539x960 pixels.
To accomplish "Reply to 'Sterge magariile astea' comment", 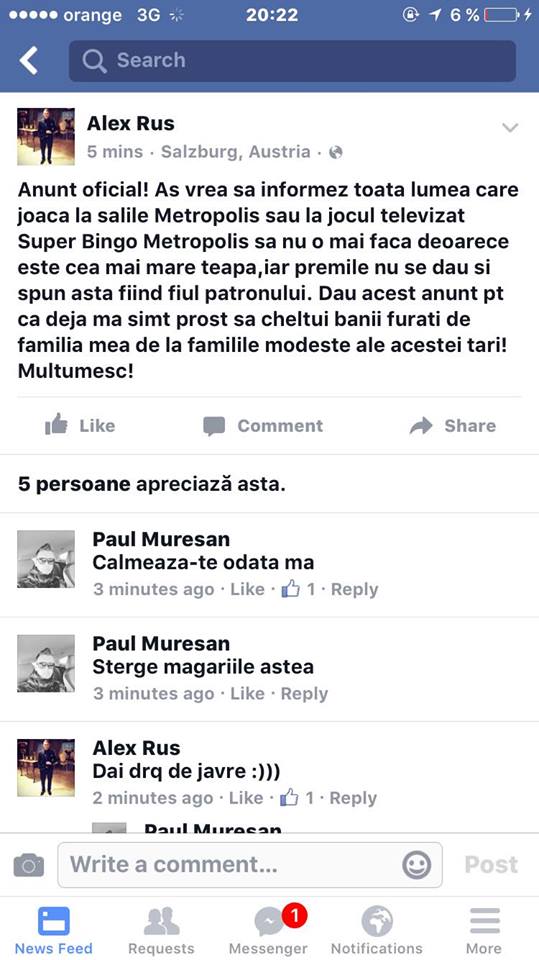I will pos(304,694).
